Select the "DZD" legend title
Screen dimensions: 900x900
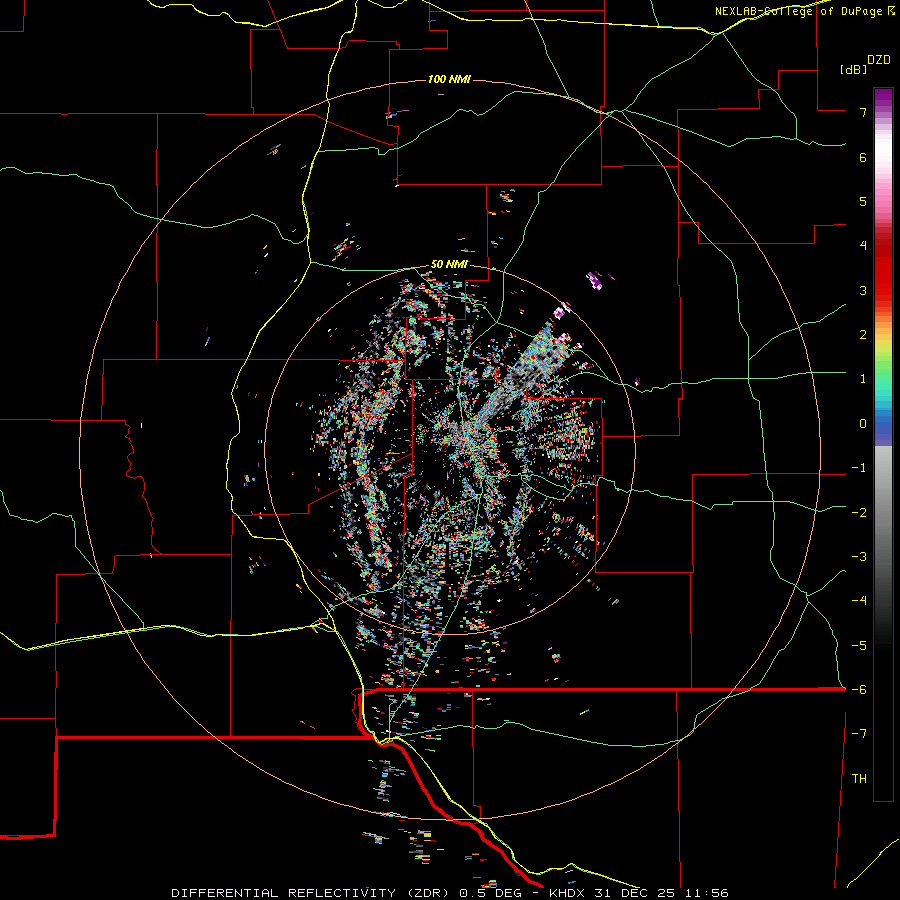[x=879, y=60]
